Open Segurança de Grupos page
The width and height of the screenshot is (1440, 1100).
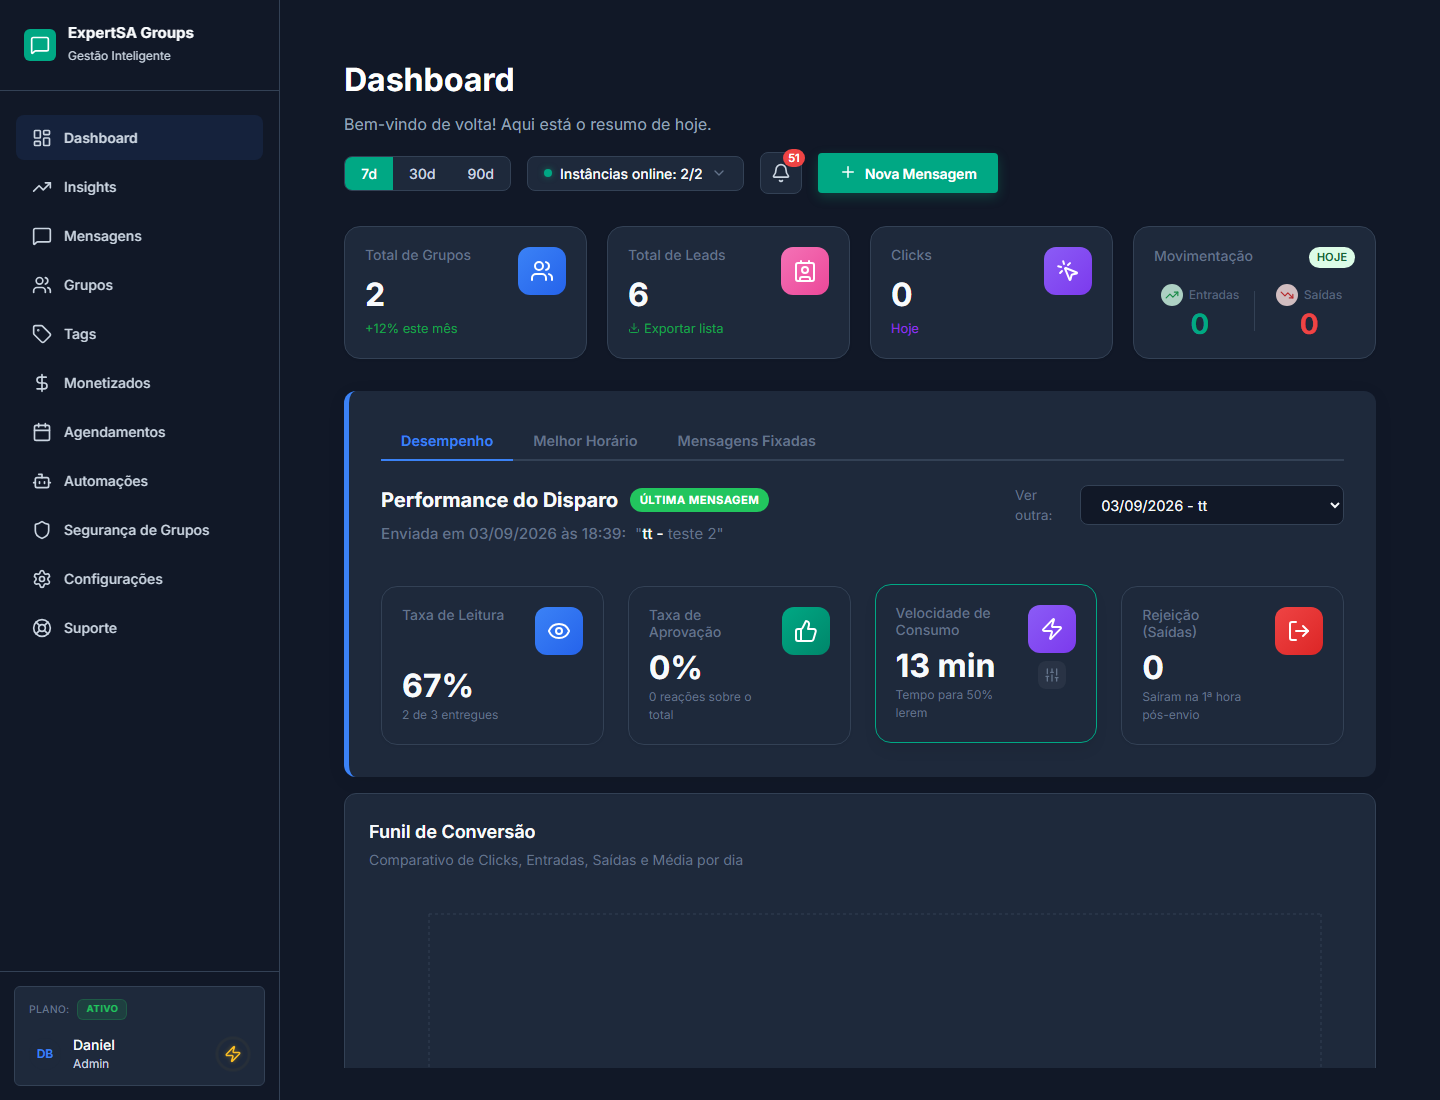[139, 530]
